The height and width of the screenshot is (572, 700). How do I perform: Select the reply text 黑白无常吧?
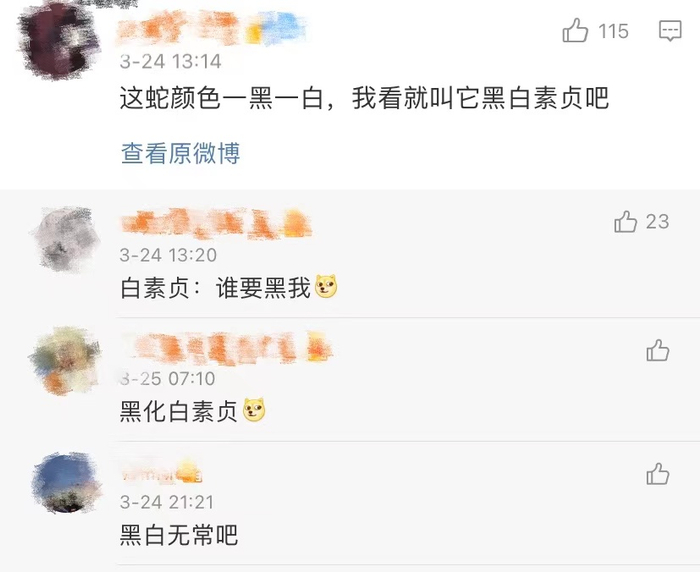click(x=179, y=534)
